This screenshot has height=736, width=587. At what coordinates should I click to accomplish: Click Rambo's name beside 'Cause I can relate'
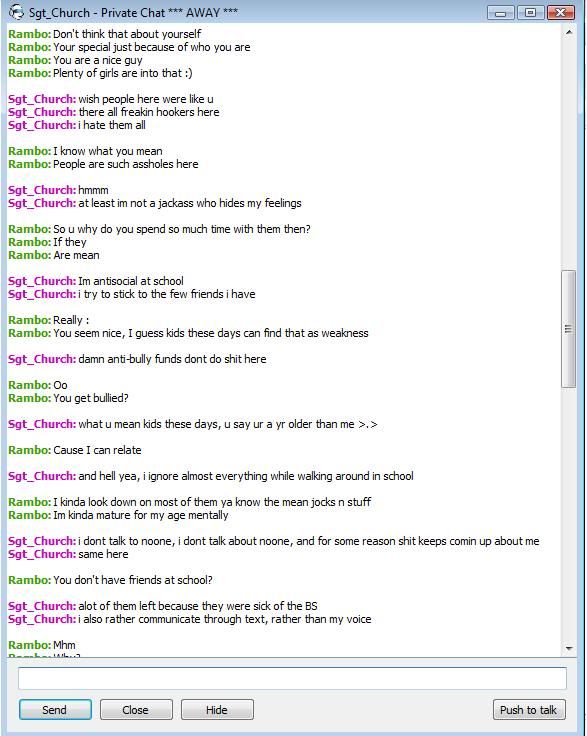point(30,450)
